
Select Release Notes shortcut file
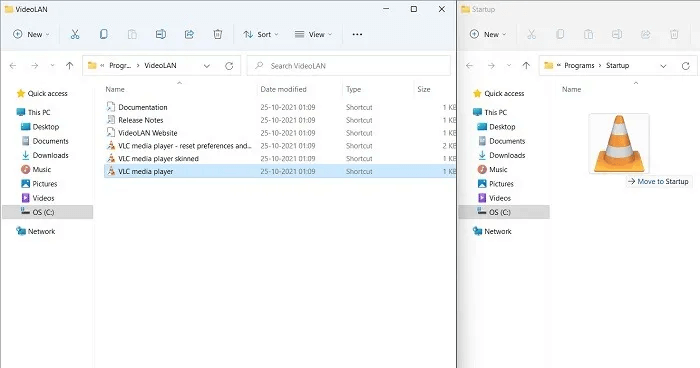tap(141, 120)
